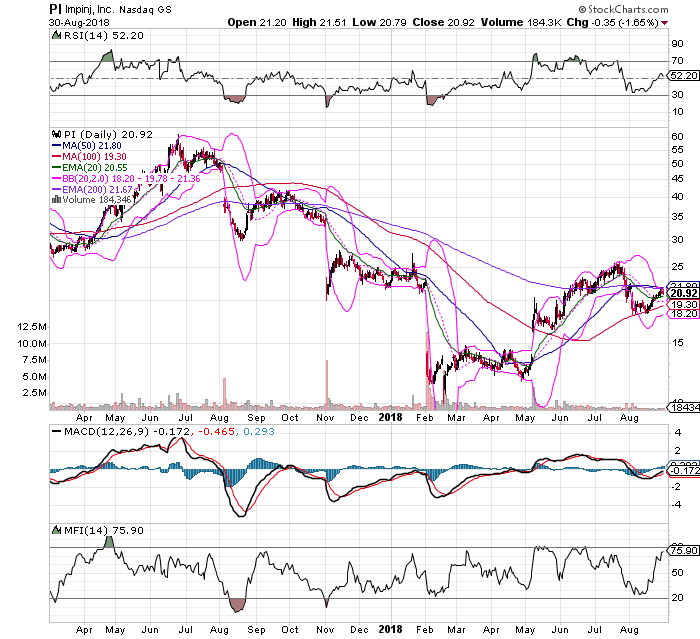The width and height of the screenshot is (700, 639).
Task: Click the 30 RSI oversold axis label
Action: tap(677, 95)
